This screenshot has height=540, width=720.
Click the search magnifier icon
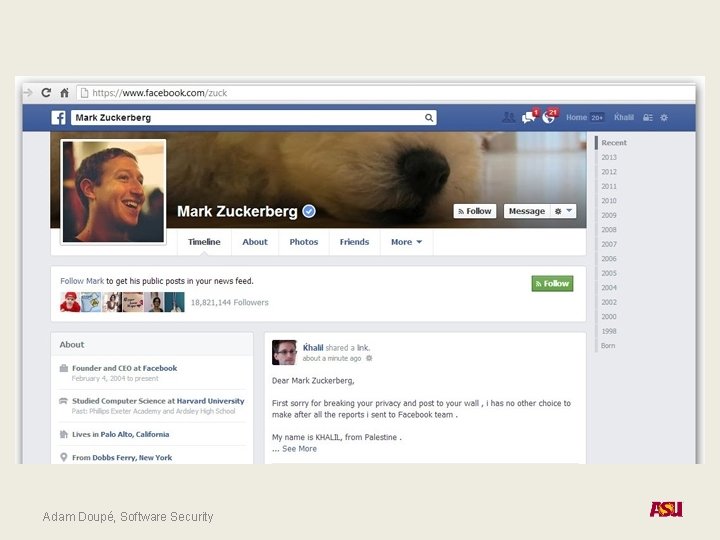(x=429, y=118)
